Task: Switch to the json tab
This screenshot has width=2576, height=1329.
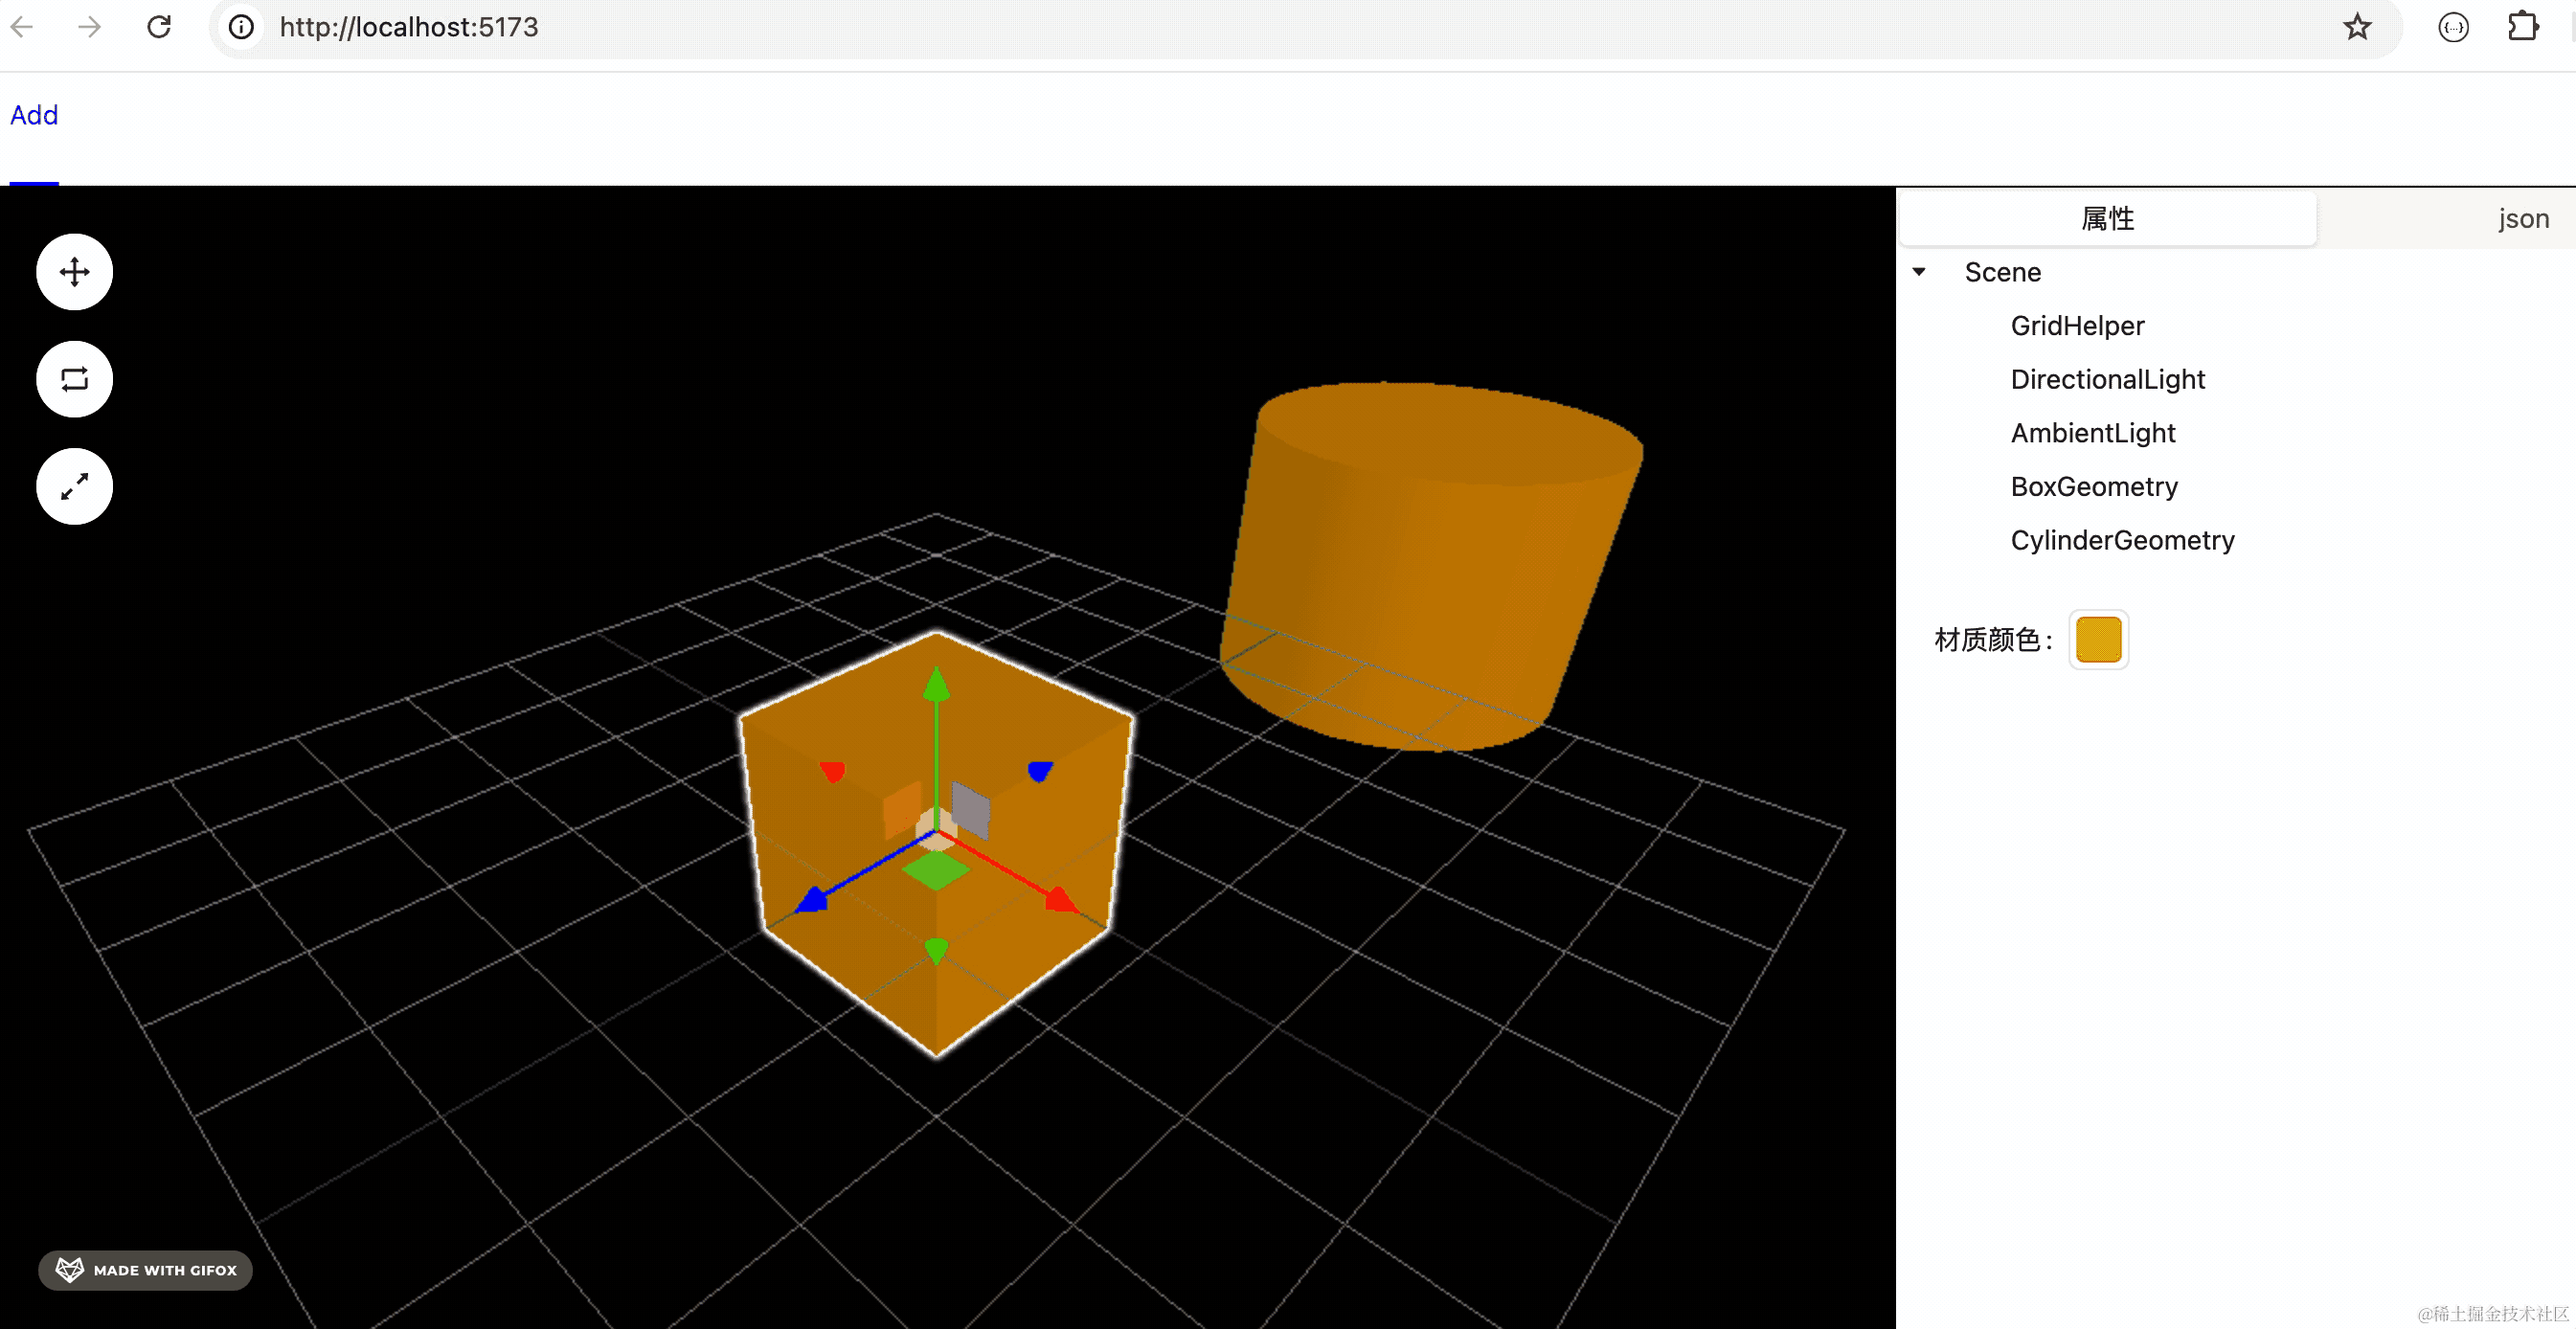Action: click(x=2522, y=218)
